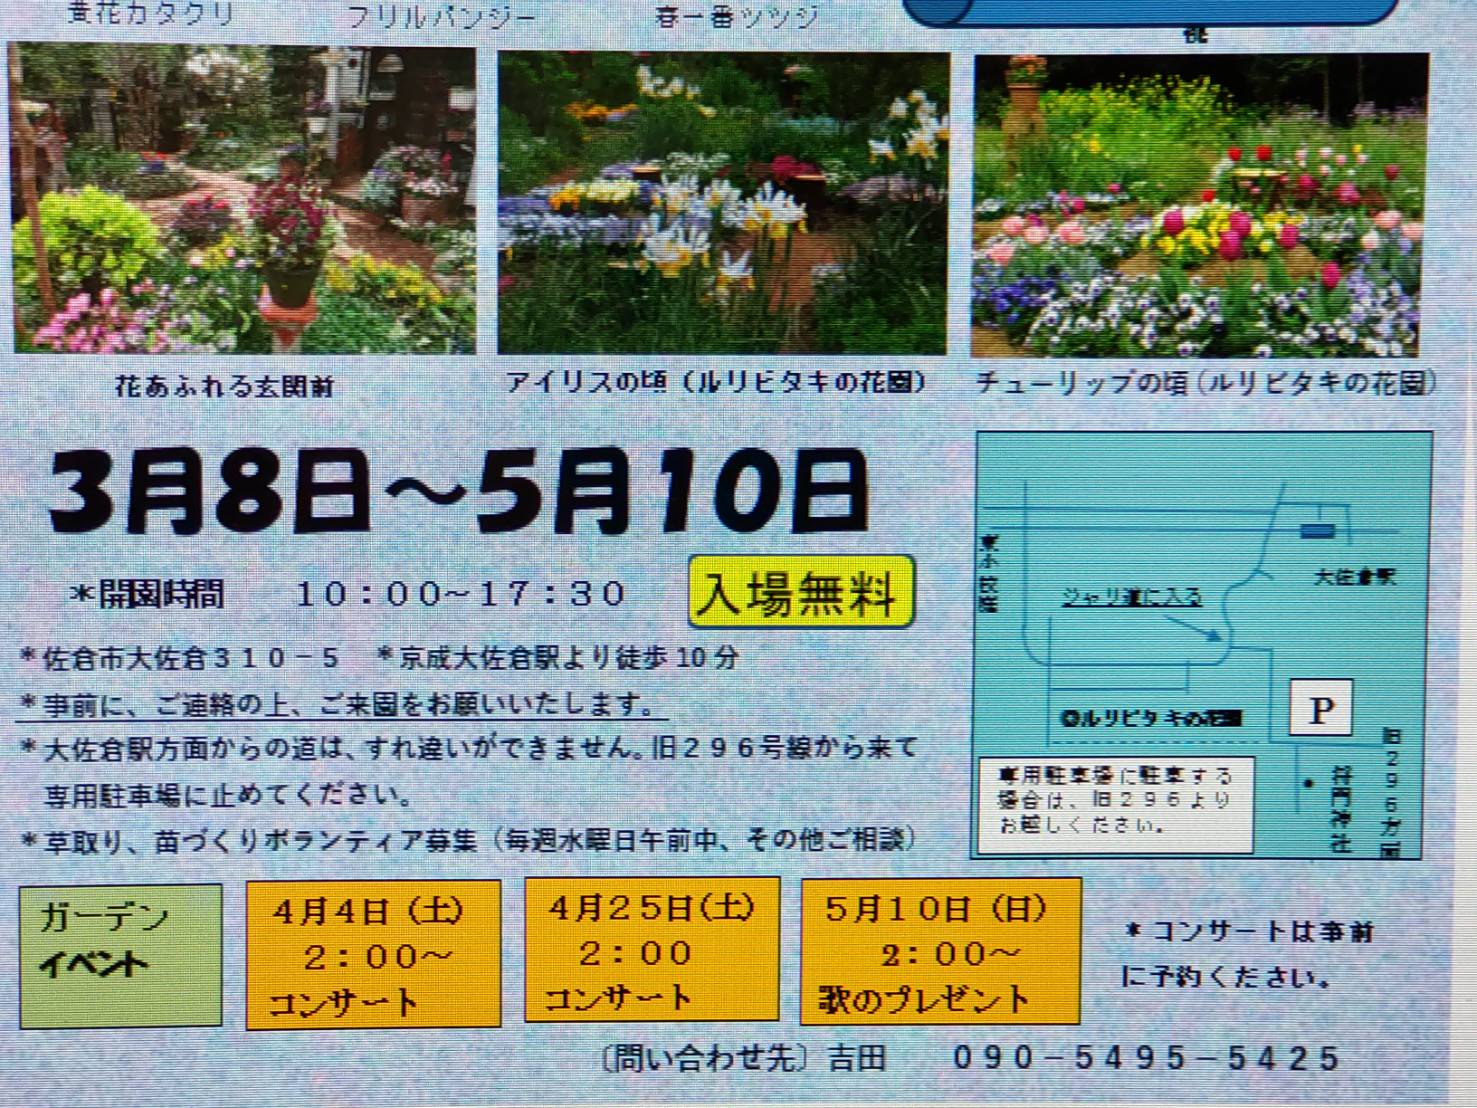Select the 4月4日(土) concert box
Image resolution: width=1477 pixels, height=1108 pixels.
tap(373, 954)
